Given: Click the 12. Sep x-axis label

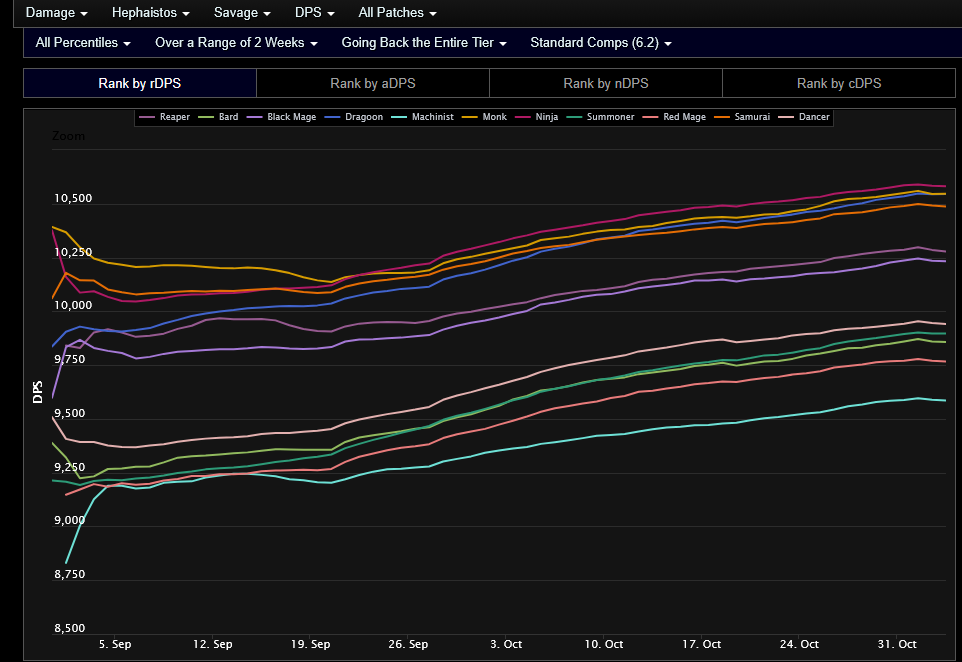Looking at the screenshot, I should tap(213, 644).
